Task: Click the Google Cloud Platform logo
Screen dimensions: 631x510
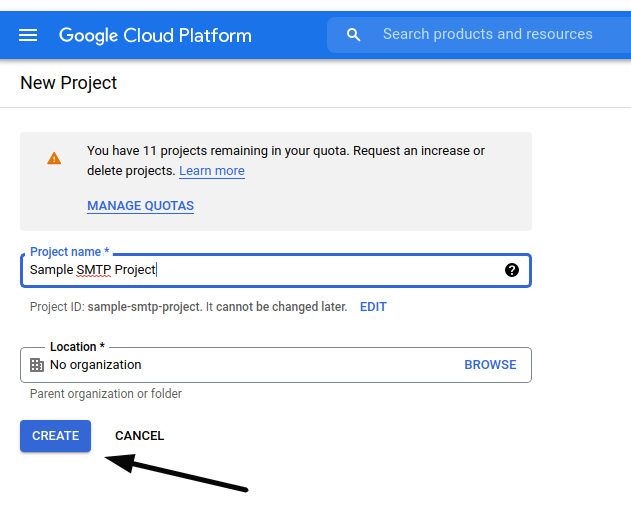Action: (x=155, y=35)
